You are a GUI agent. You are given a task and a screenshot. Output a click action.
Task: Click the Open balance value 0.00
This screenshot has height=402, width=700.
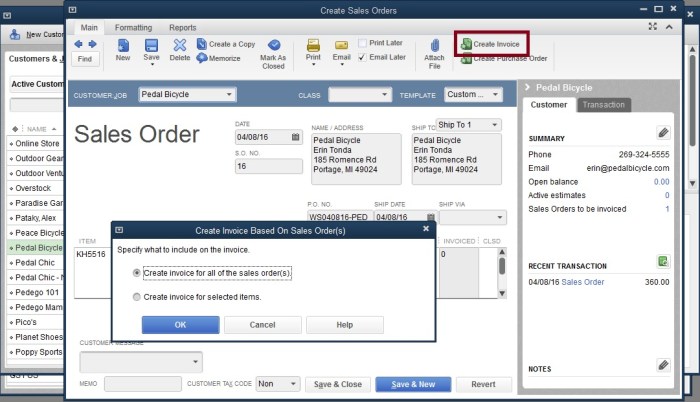[661, 182]
